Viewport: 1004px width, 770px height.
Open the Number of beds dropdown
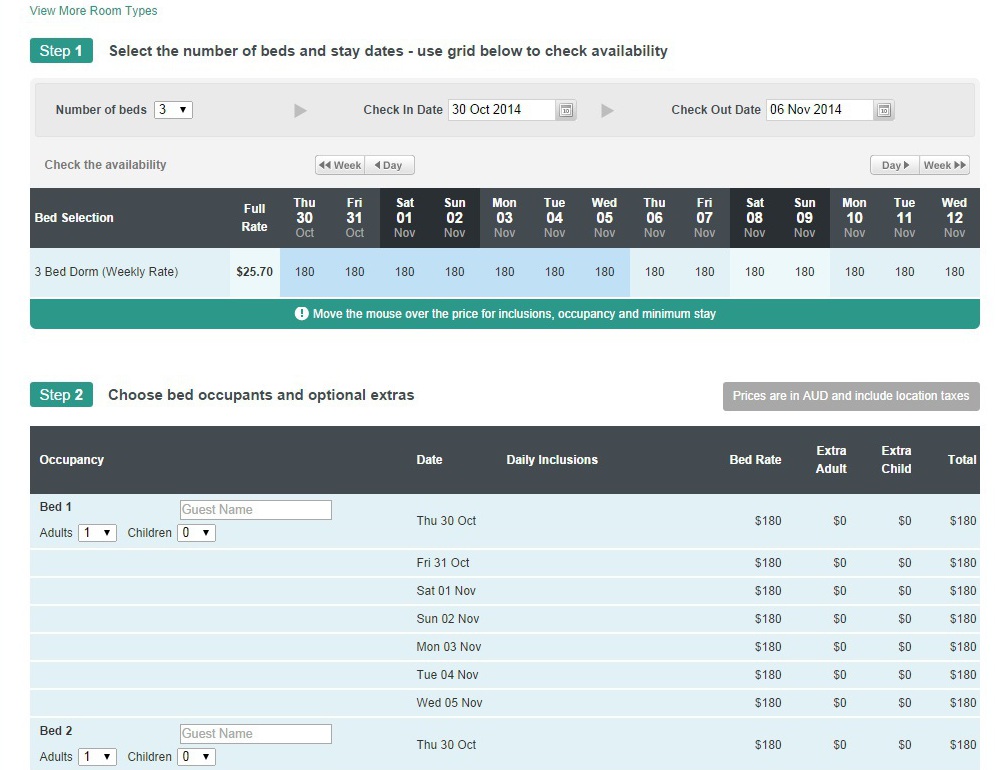click(173, 109)
